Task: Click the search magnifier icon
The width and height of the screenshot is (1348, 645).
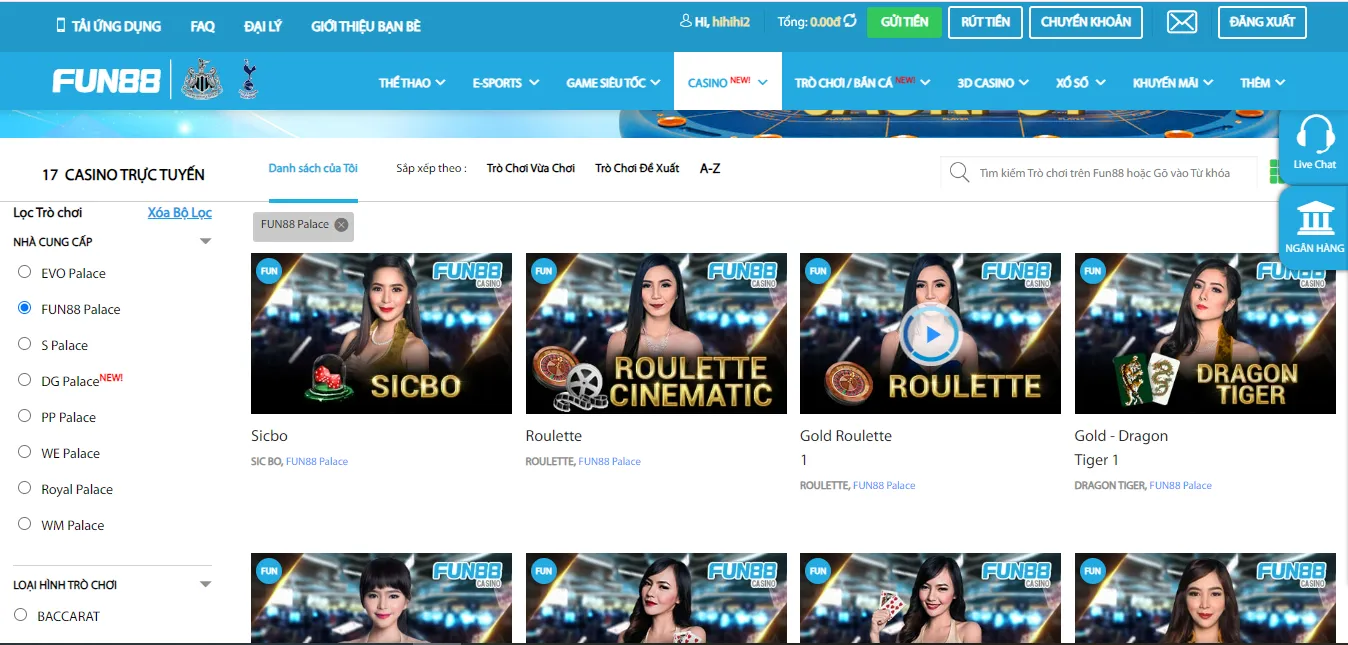Action: [x=959, y=172]
